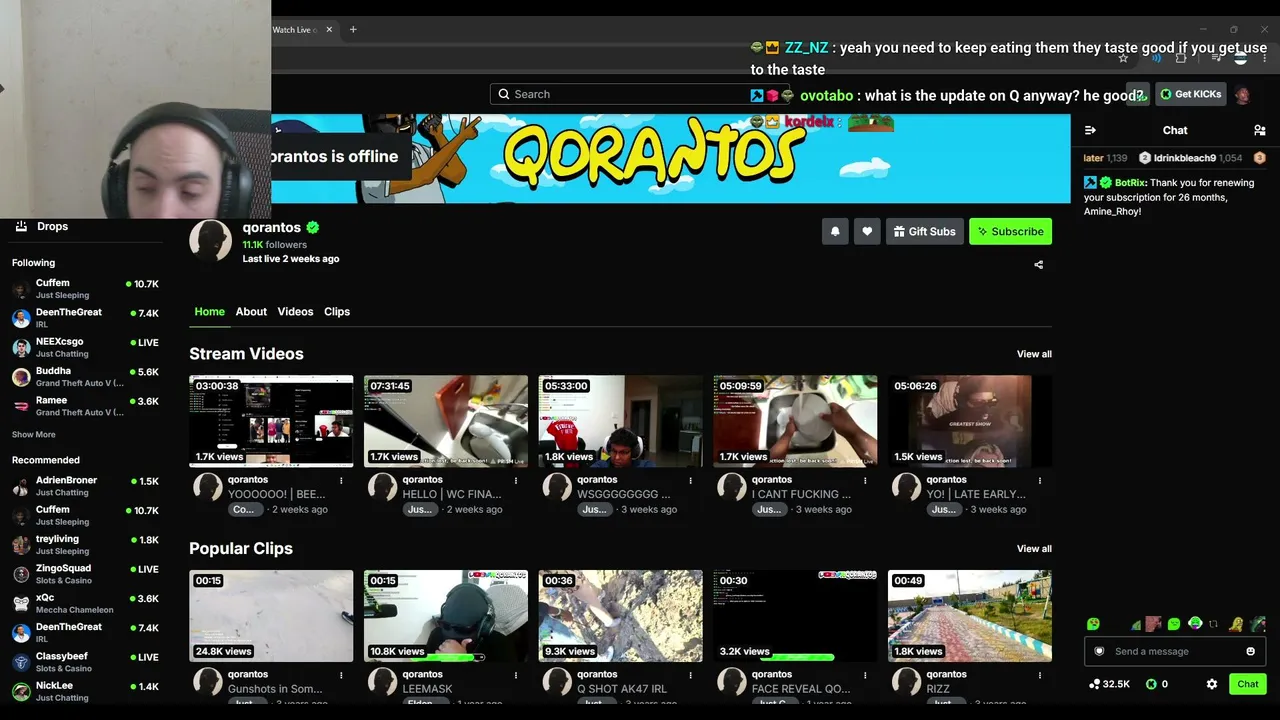1280x720 pixels.
Task: Click the notification bell for qorantos
Action: [x=835, y=231]
